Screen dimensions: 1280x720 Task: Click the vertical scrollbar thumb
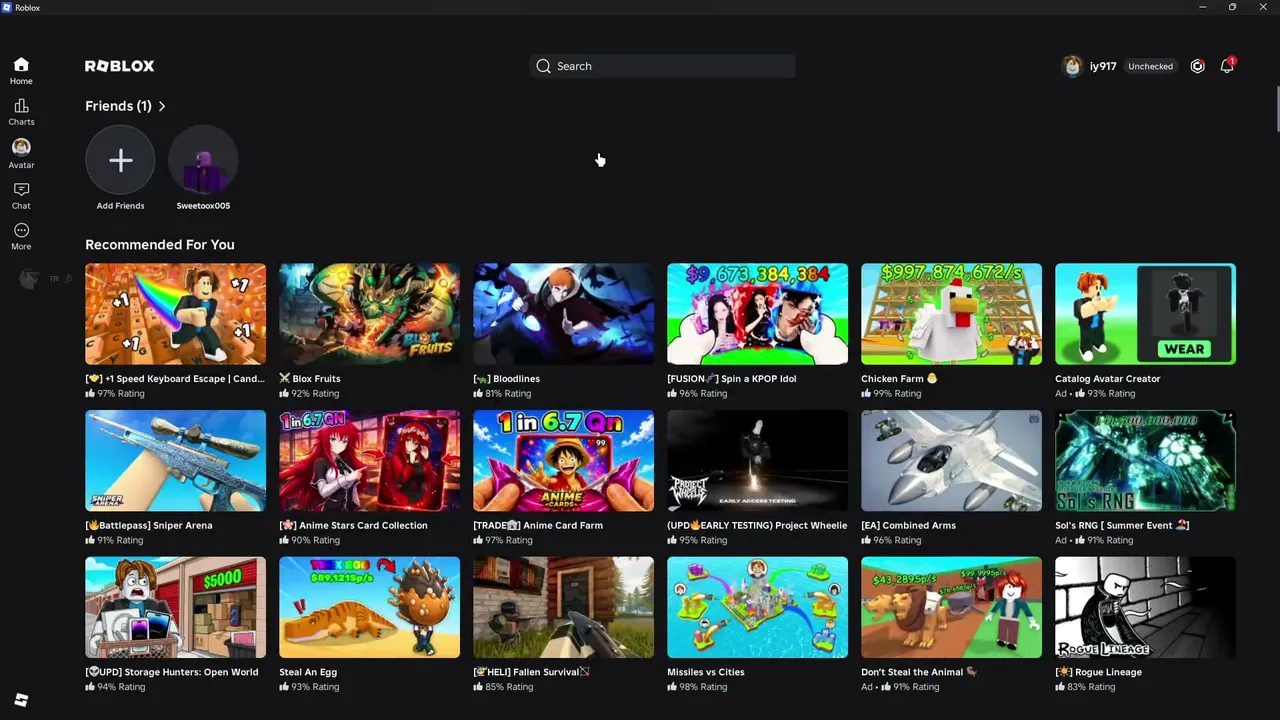pos(1277,109)
